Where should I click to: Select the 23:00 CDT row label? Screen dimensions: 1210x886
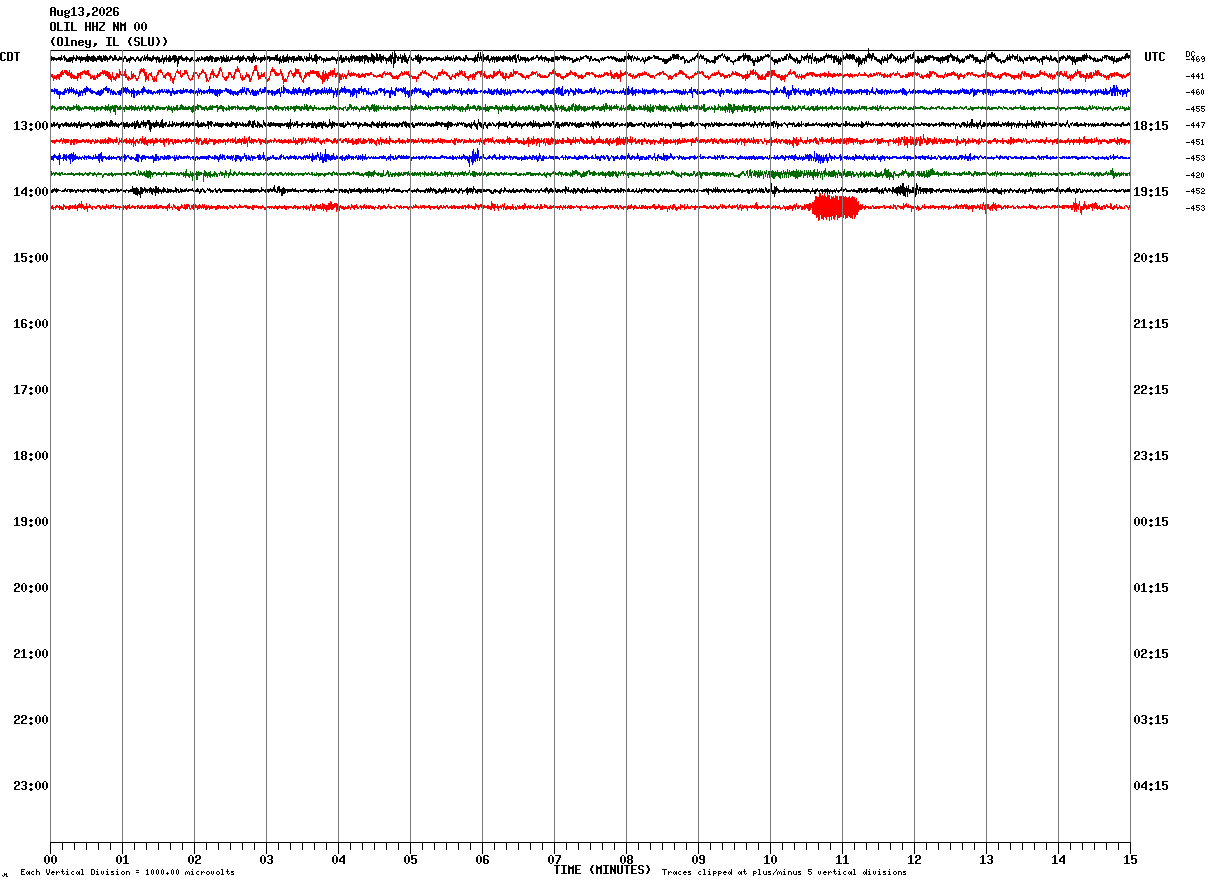click(x=31, y=786)
